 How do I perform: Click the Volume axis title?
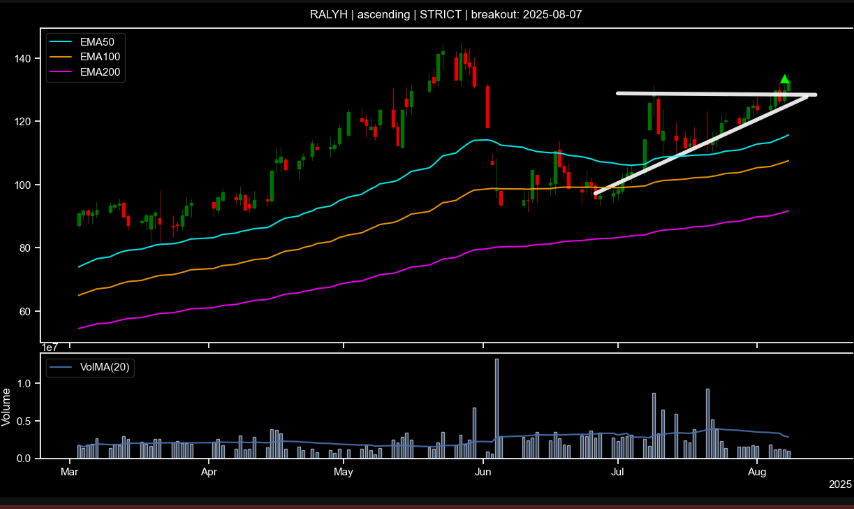pos(6,407)
